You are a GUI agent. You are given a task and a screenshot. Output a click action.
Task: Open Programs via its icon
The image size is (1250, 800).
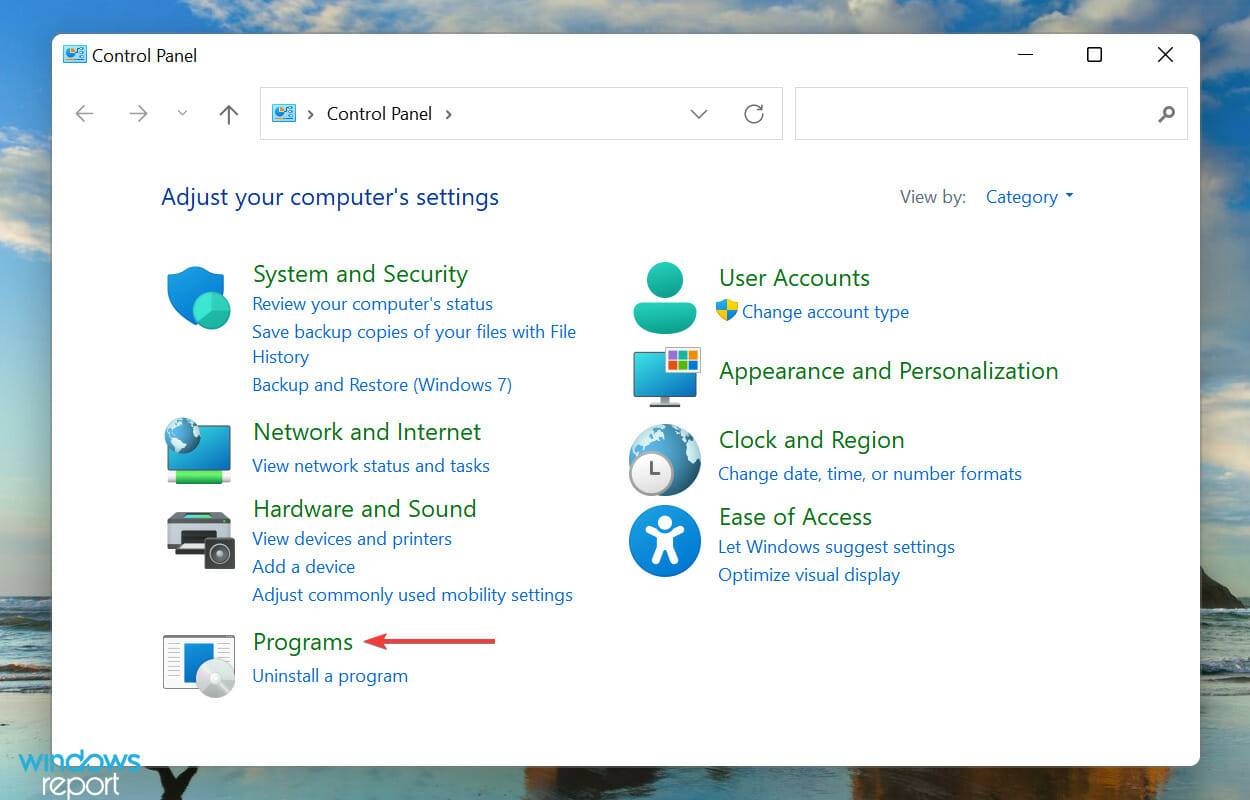[x=198, y=662]
